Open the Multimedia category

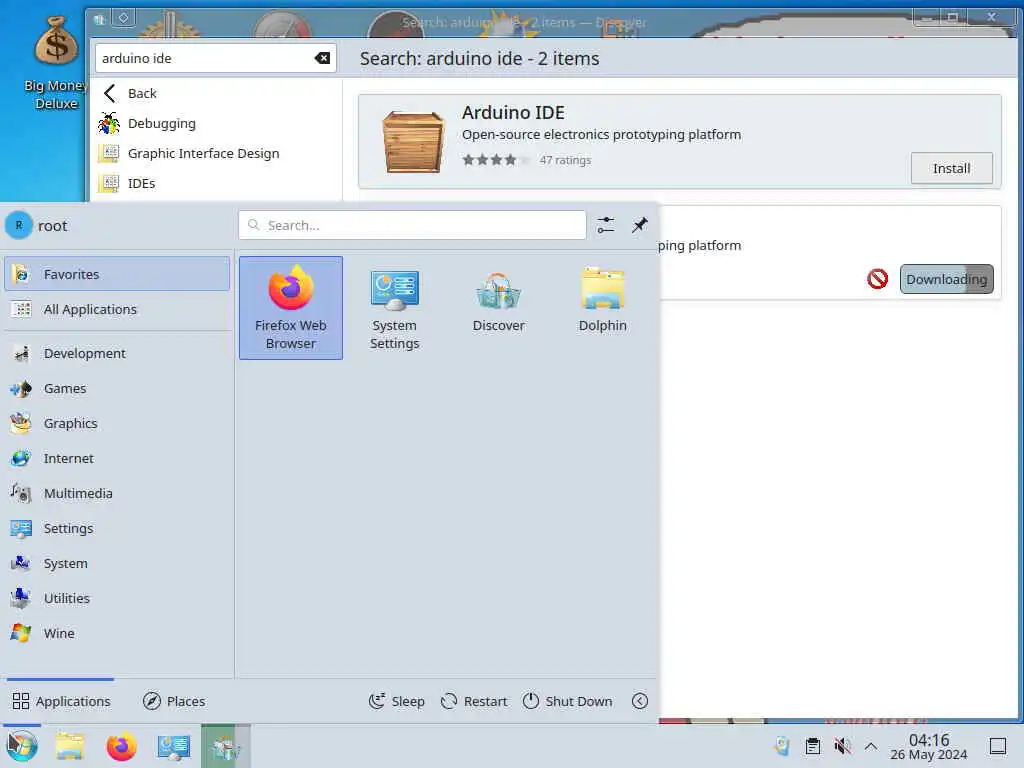[x=117, y=494]
